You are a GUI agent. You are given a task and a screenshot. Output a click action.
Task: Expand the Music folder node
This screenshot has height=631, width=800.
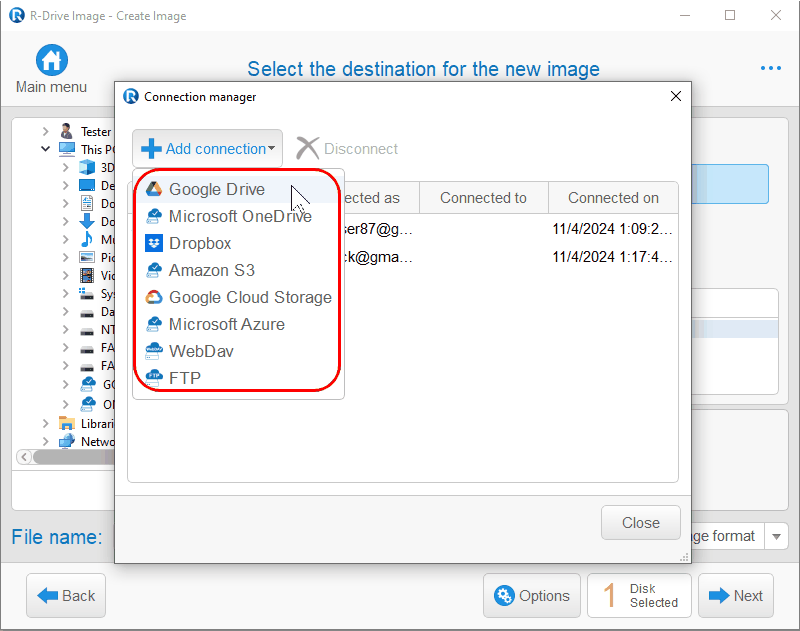[x=65, y=239]
